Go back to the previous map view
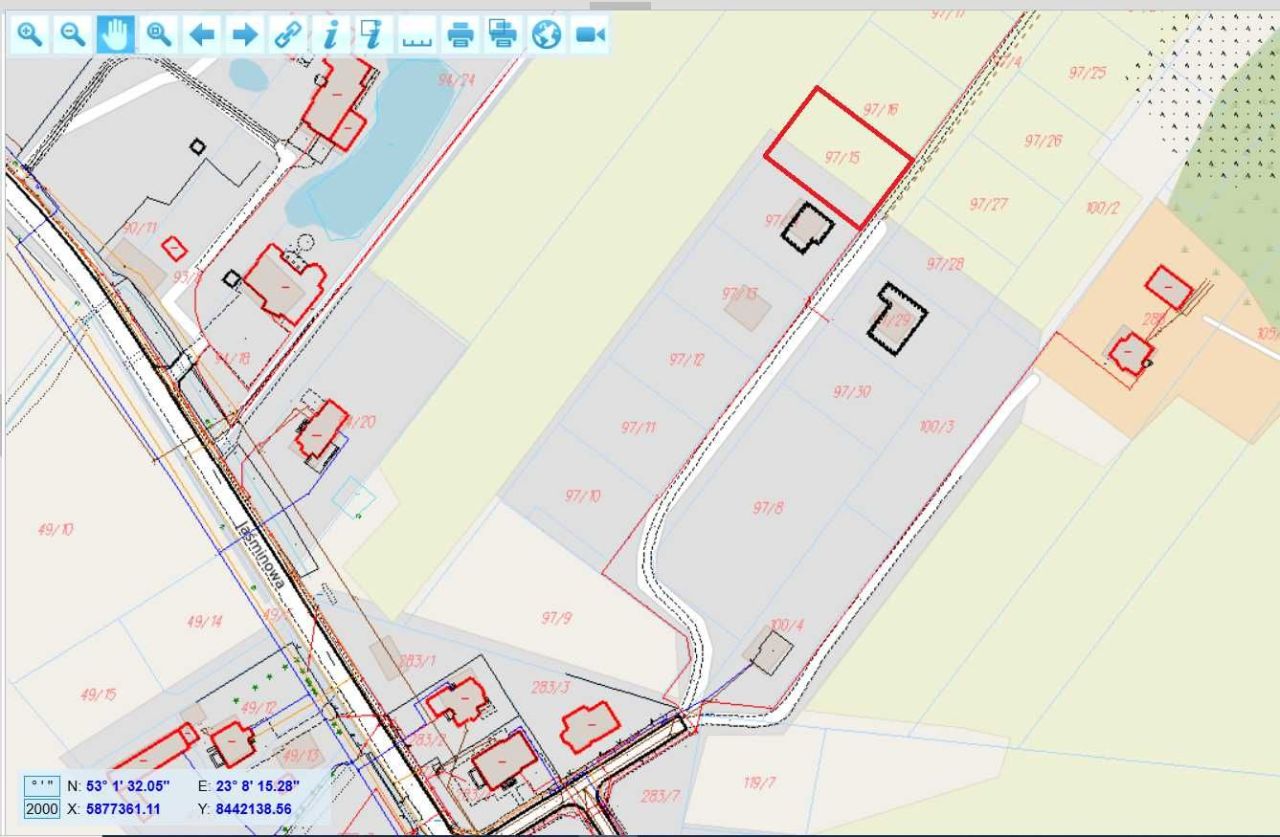The image size is (1280, 837). (x=201, y=35)
